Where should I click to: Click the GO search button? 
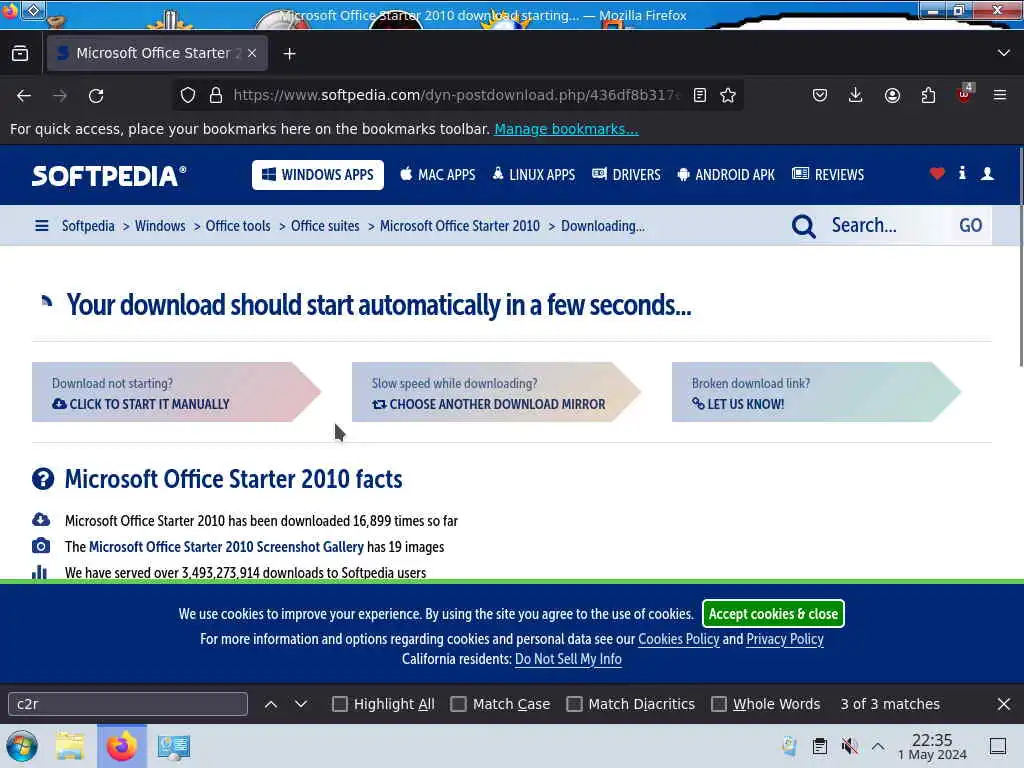click(970, 225)
